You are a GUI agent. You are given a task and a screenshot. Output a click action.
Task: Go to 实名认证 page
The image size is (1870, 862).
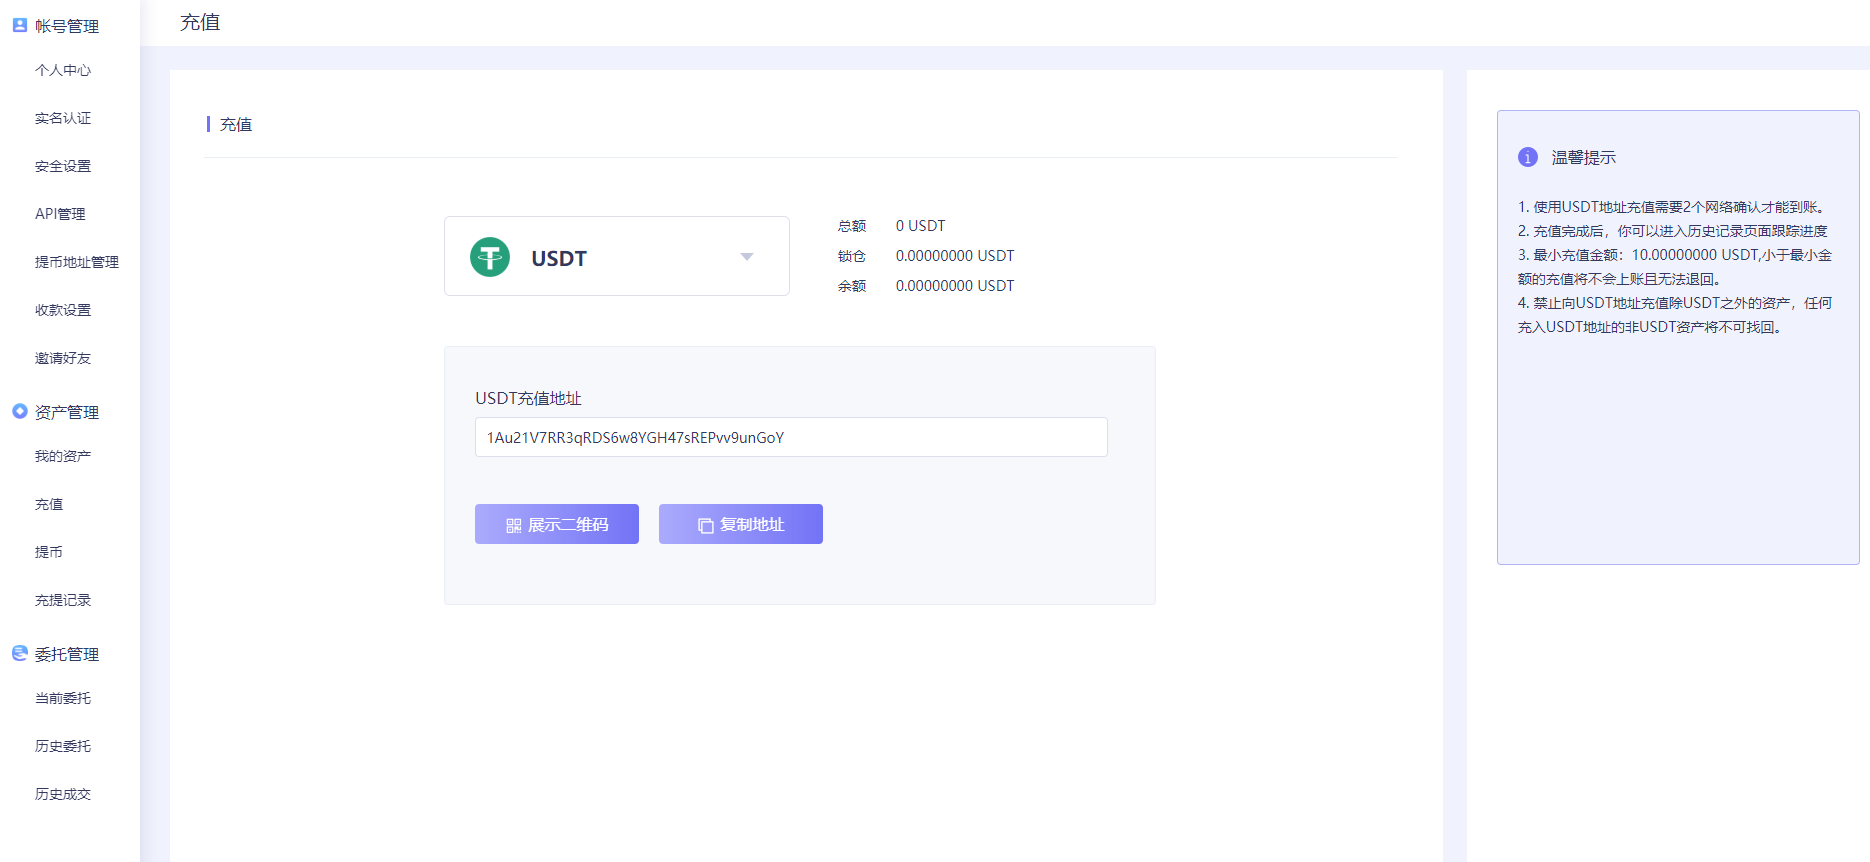tap(63, 118)
